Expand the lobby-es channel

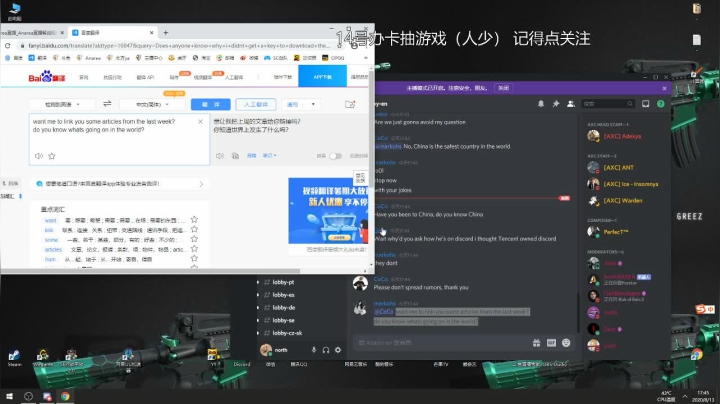click(x=258, y=295)
